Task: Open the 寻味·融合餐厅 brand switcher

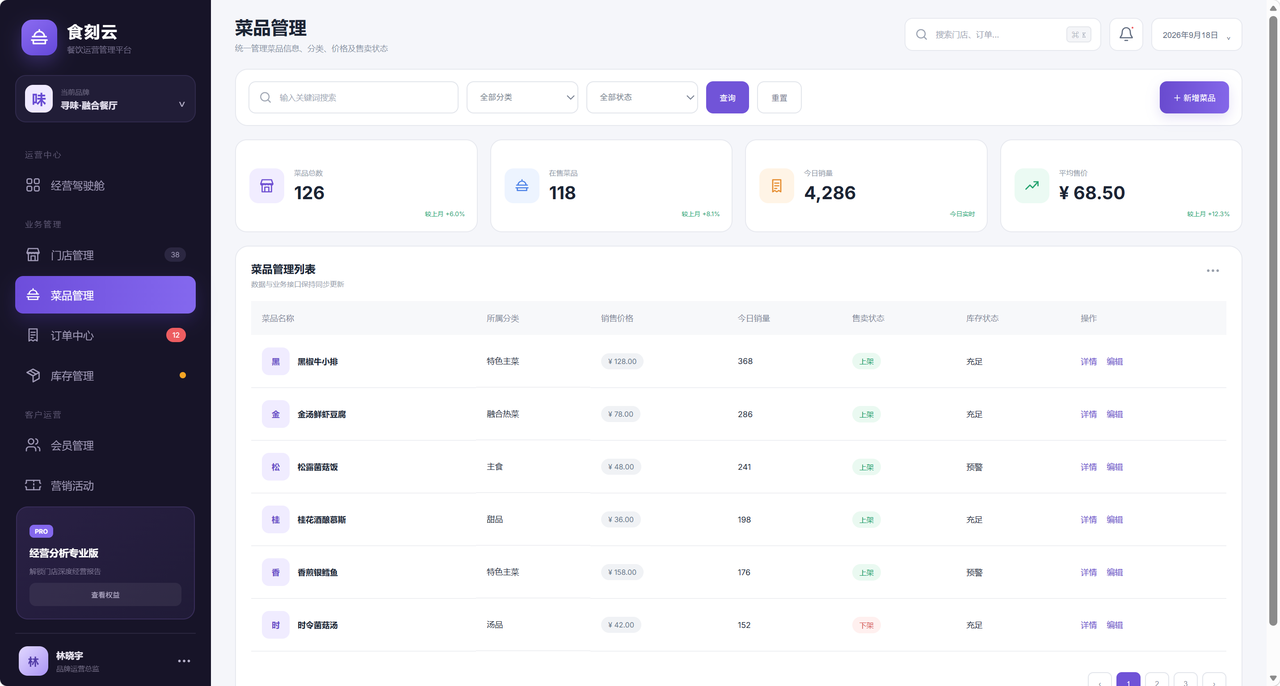Action: [x=105, y=99]
